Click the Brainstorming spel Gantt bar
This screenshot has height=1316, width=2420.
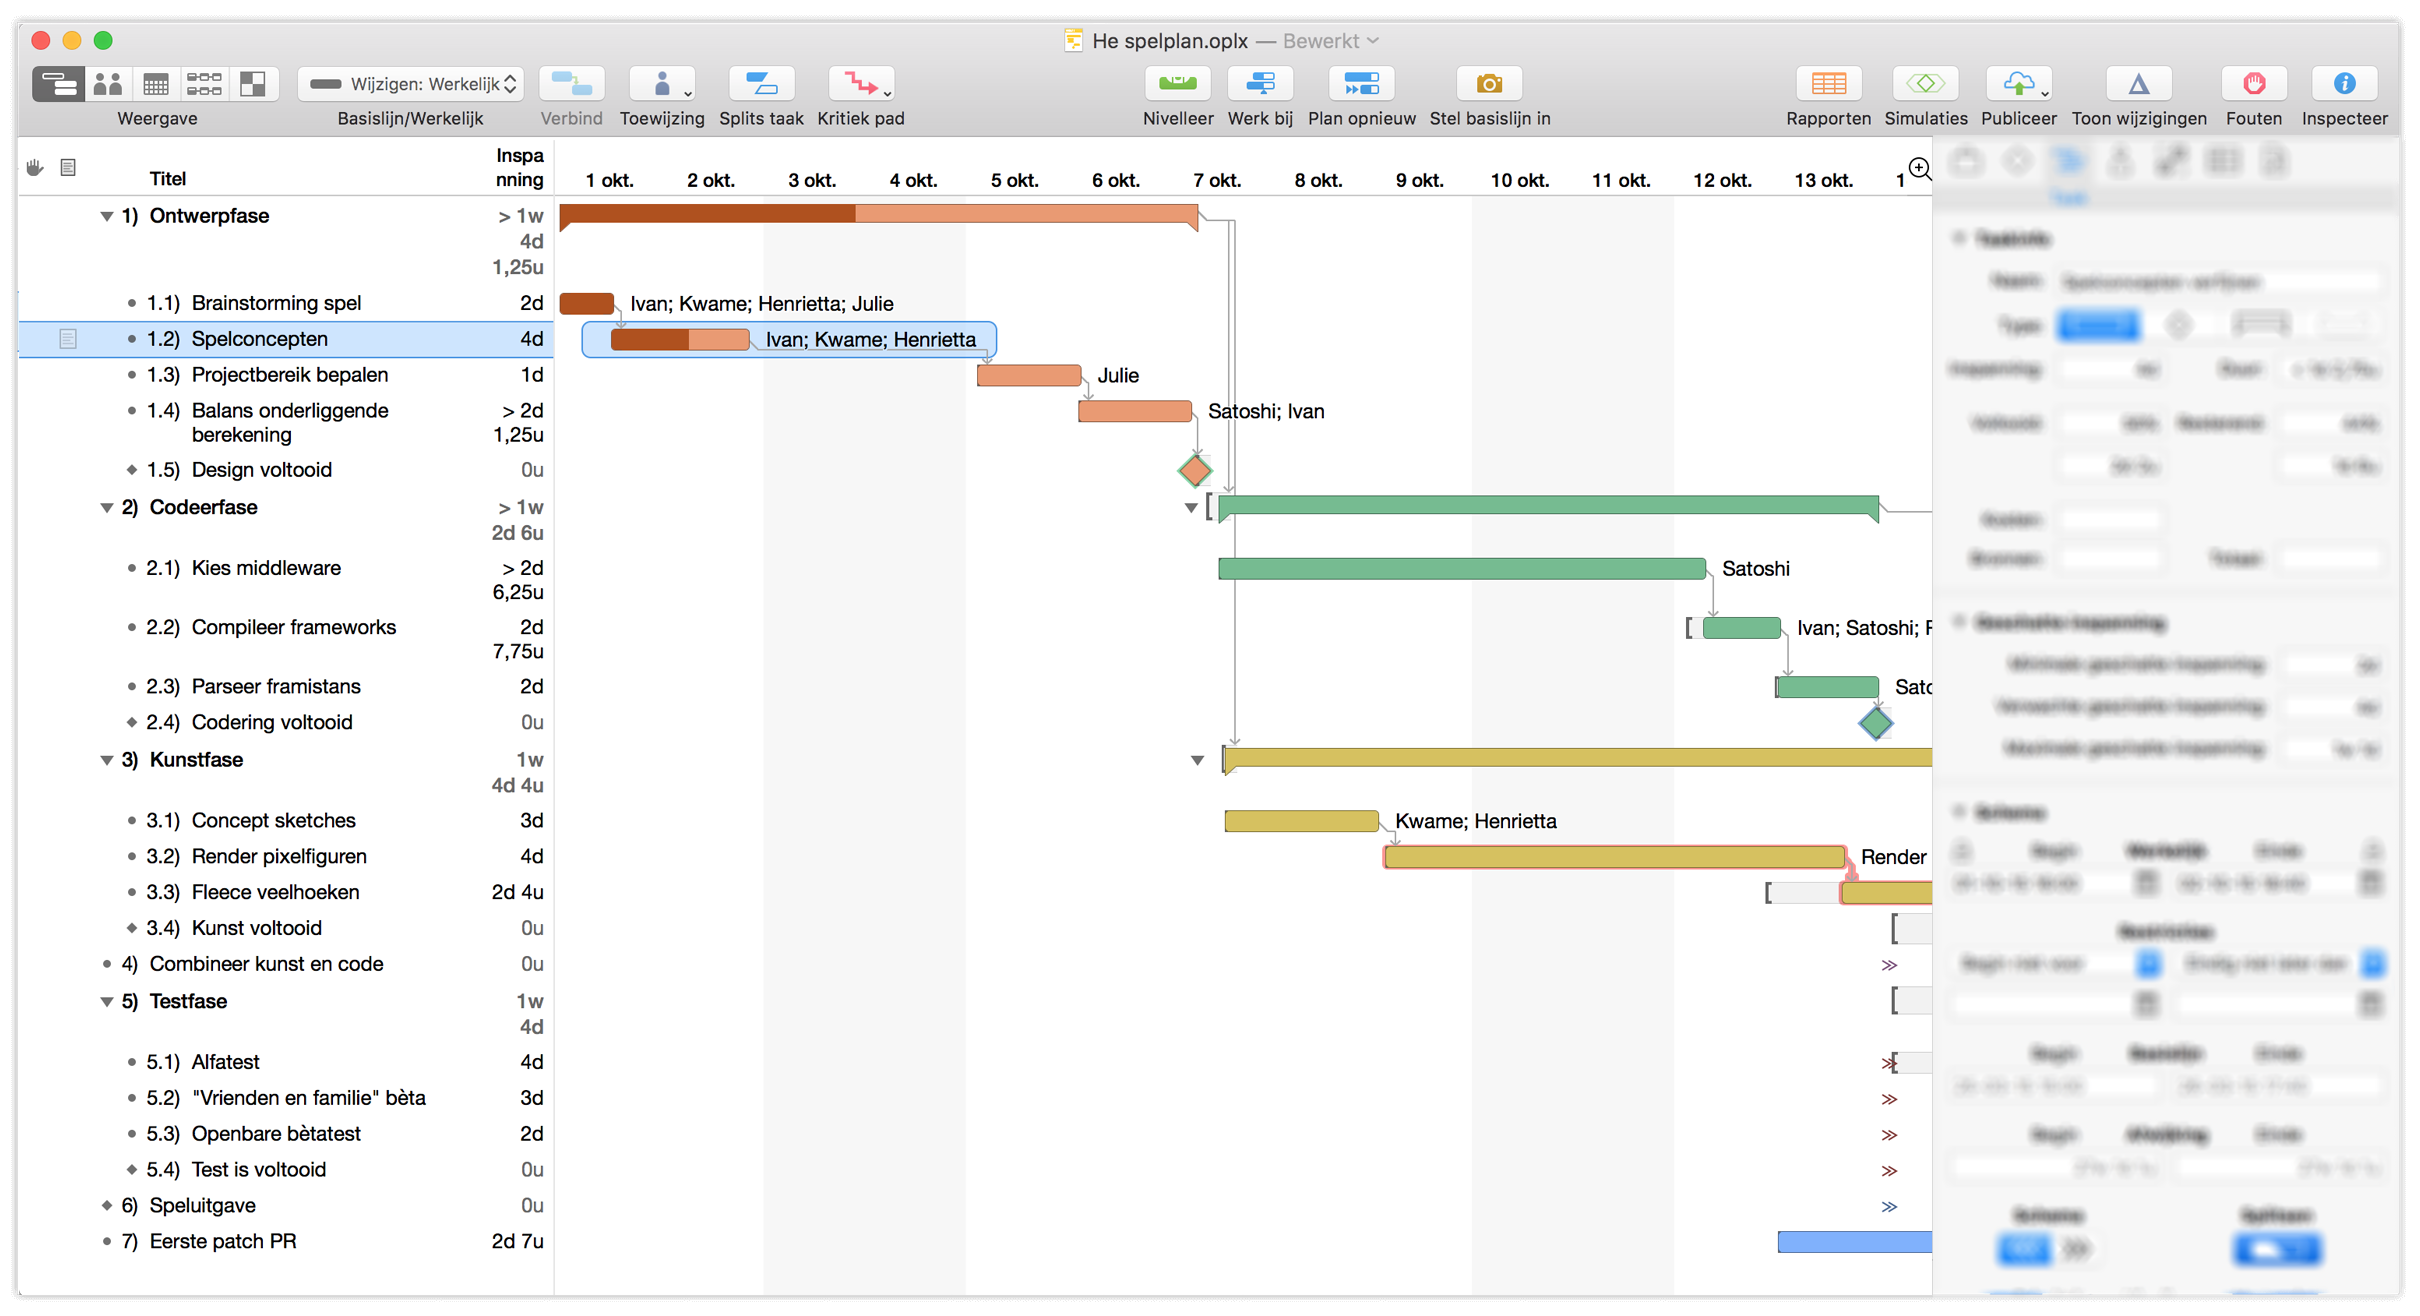587,303
